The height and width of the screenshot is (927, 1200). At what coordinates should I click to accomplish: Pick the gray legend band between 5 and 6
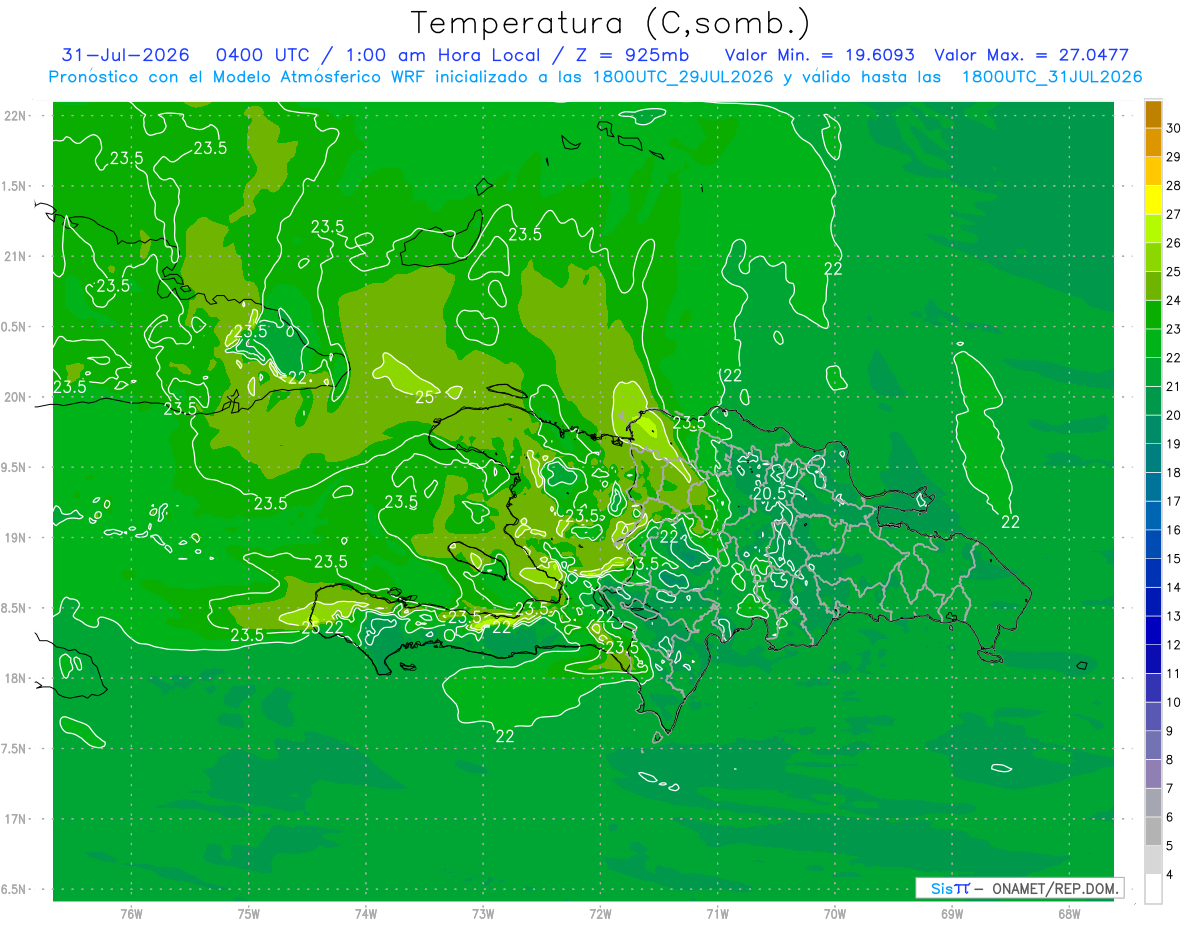pyautogui.click(x=1153, y=831)
